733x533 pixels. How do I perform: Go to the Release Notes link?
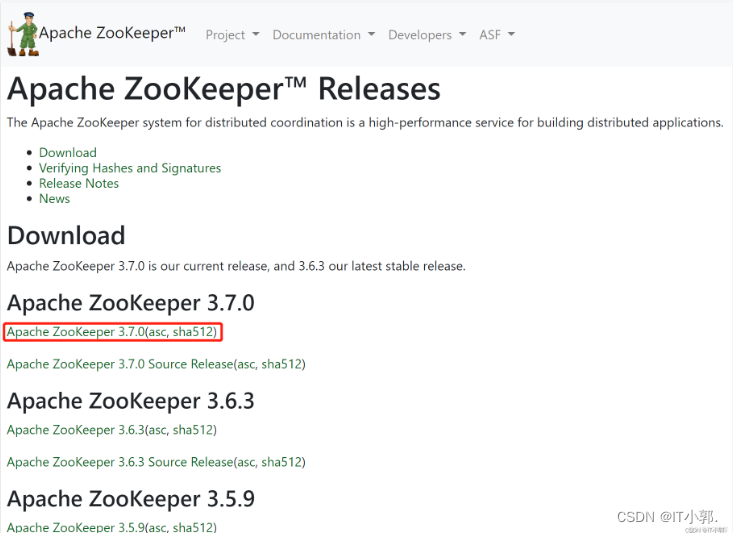point(79,183)
